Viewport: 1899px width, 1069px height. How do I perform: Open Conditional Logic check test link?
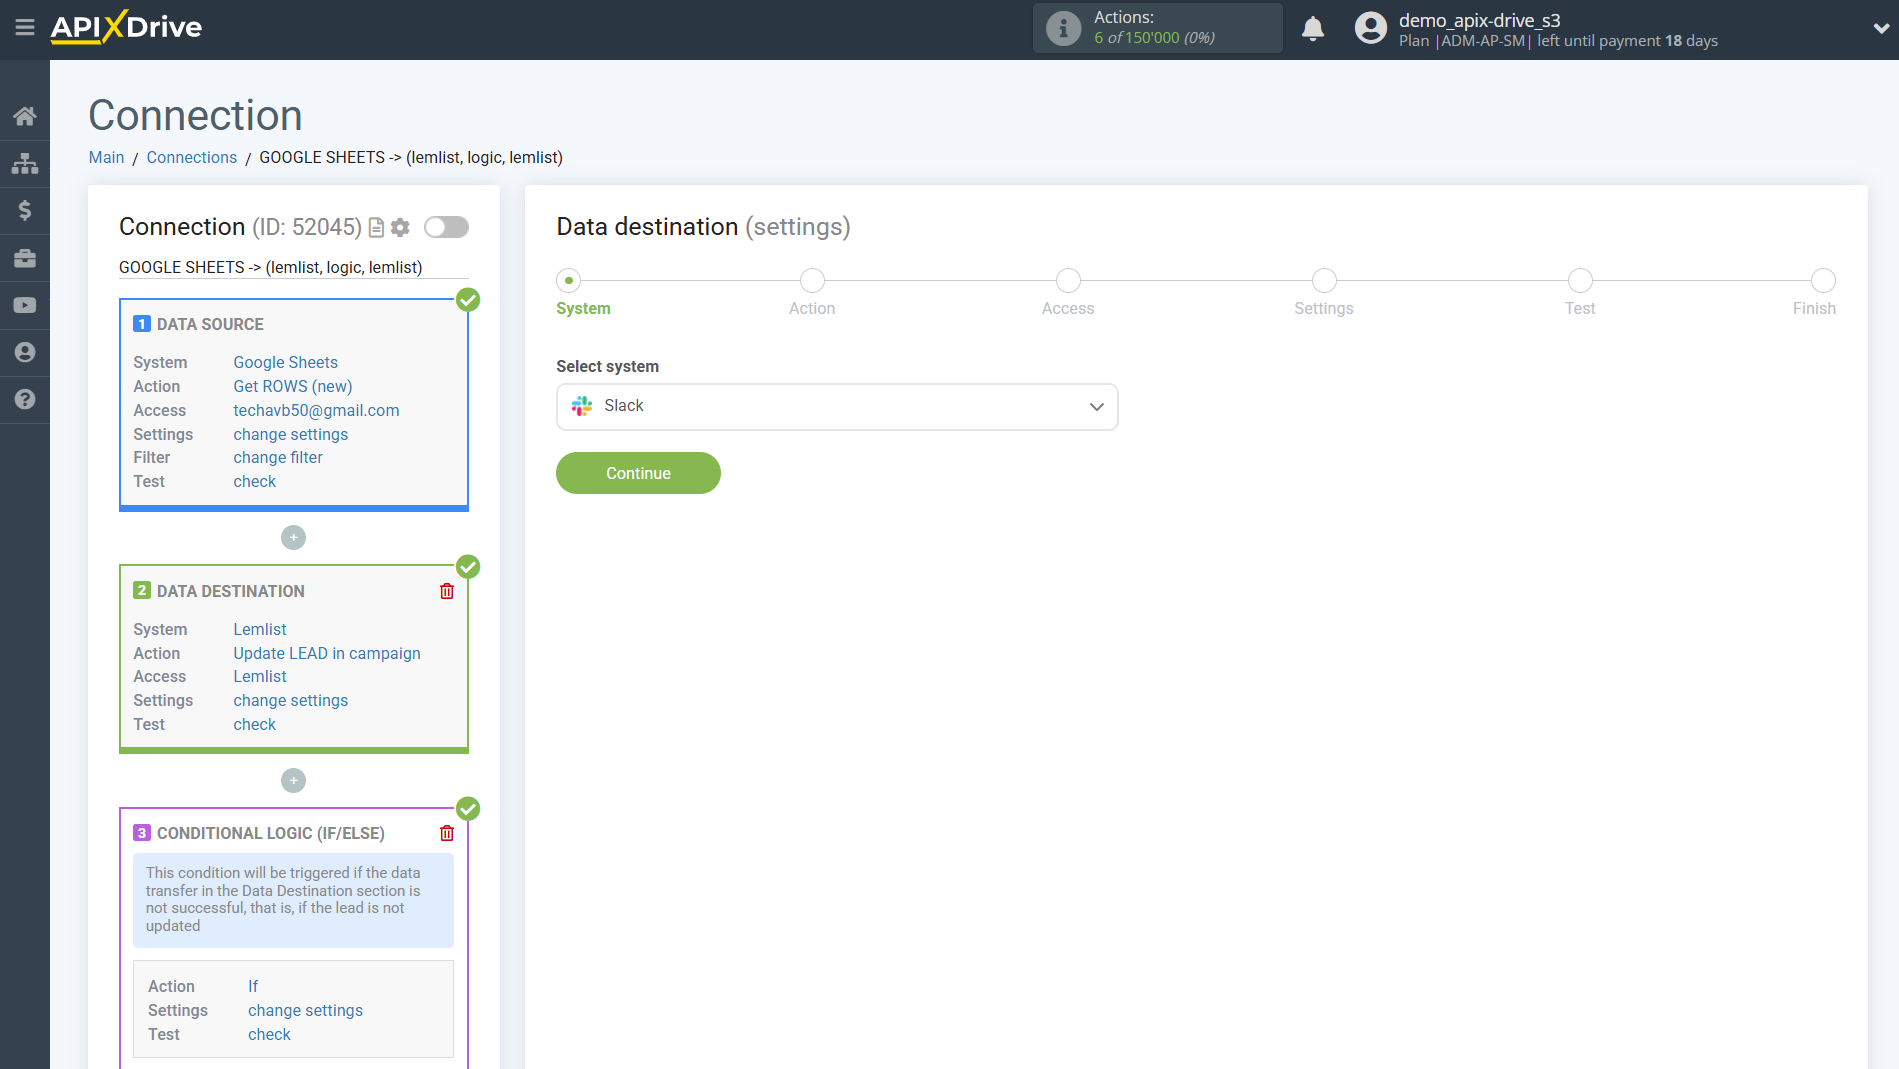269,1034
